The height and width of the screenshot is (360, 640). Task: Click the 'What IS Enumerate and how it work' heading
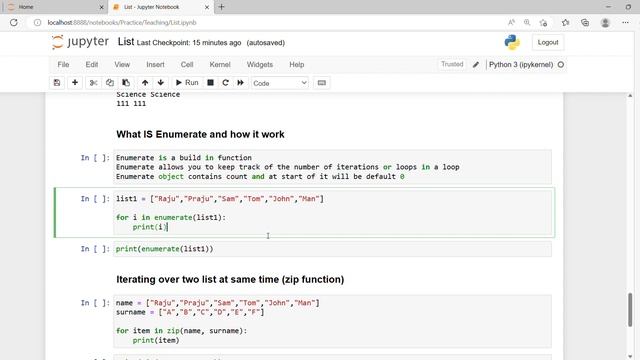click(x=200, y=134)
